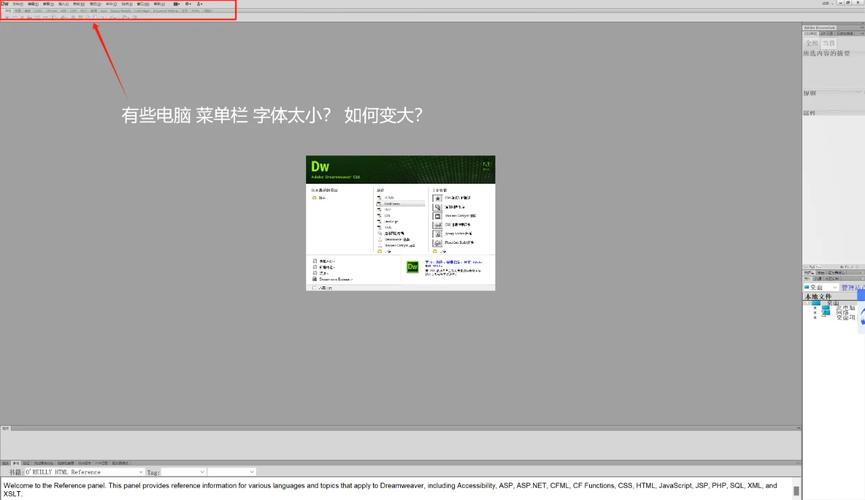
Task: Choose Business Catalyst 站点 in Create New list
Action: (x=399, y=246)
